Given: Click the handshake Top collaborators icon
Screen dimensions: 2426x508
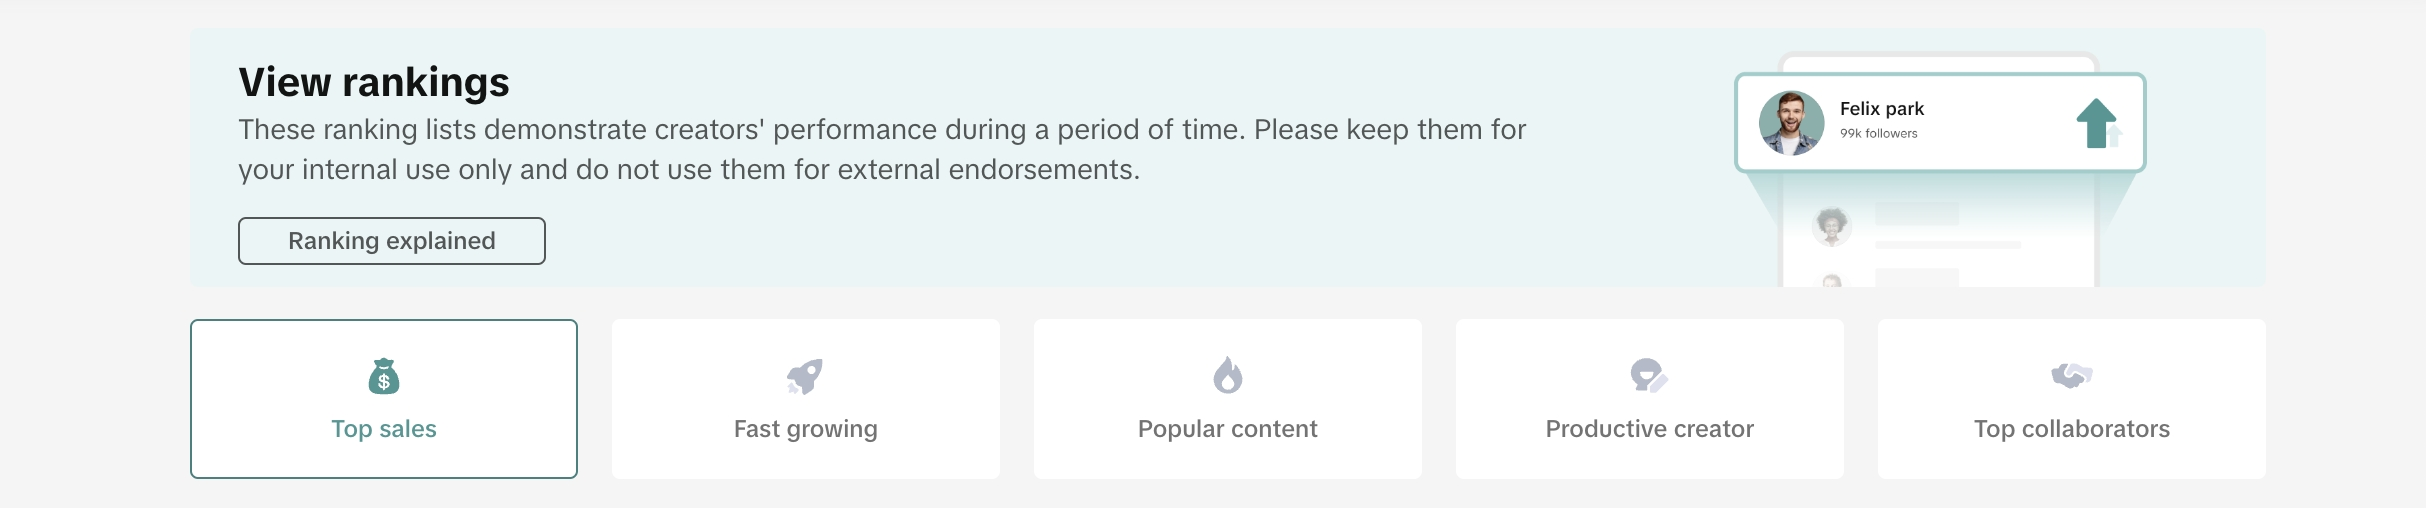Looking at the screenshot, I should coord(2071,375).
